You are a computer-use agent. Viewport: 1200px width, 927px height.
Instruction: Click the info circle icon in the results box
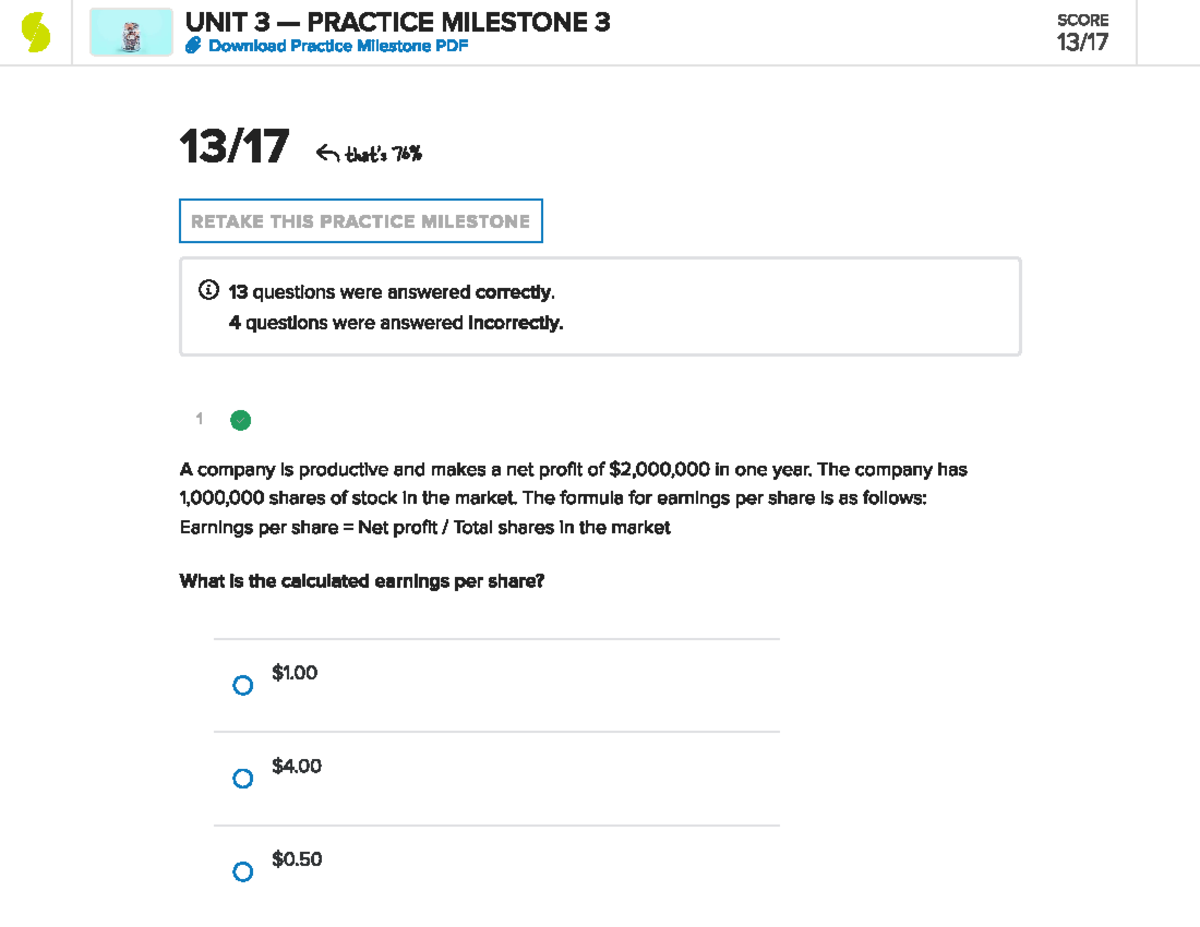point(208,291)
